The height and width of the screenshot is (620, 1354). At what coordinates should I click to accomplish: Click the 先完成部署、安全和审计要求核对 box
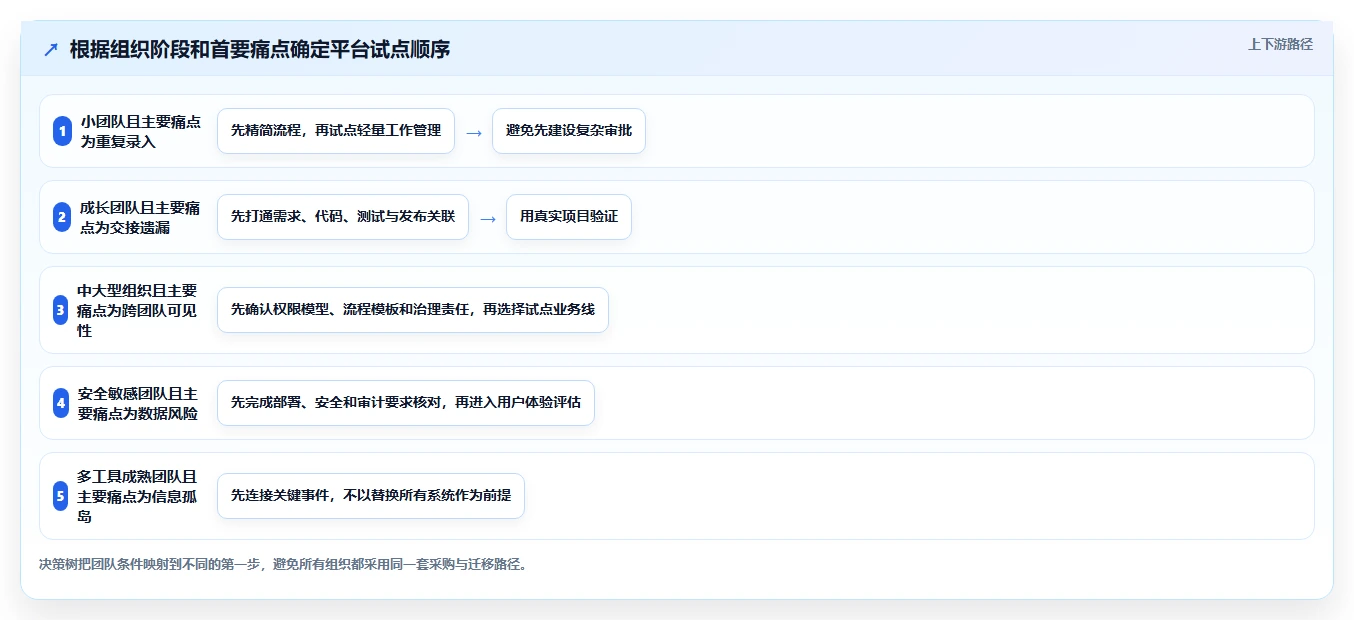(x=406, y=403)
